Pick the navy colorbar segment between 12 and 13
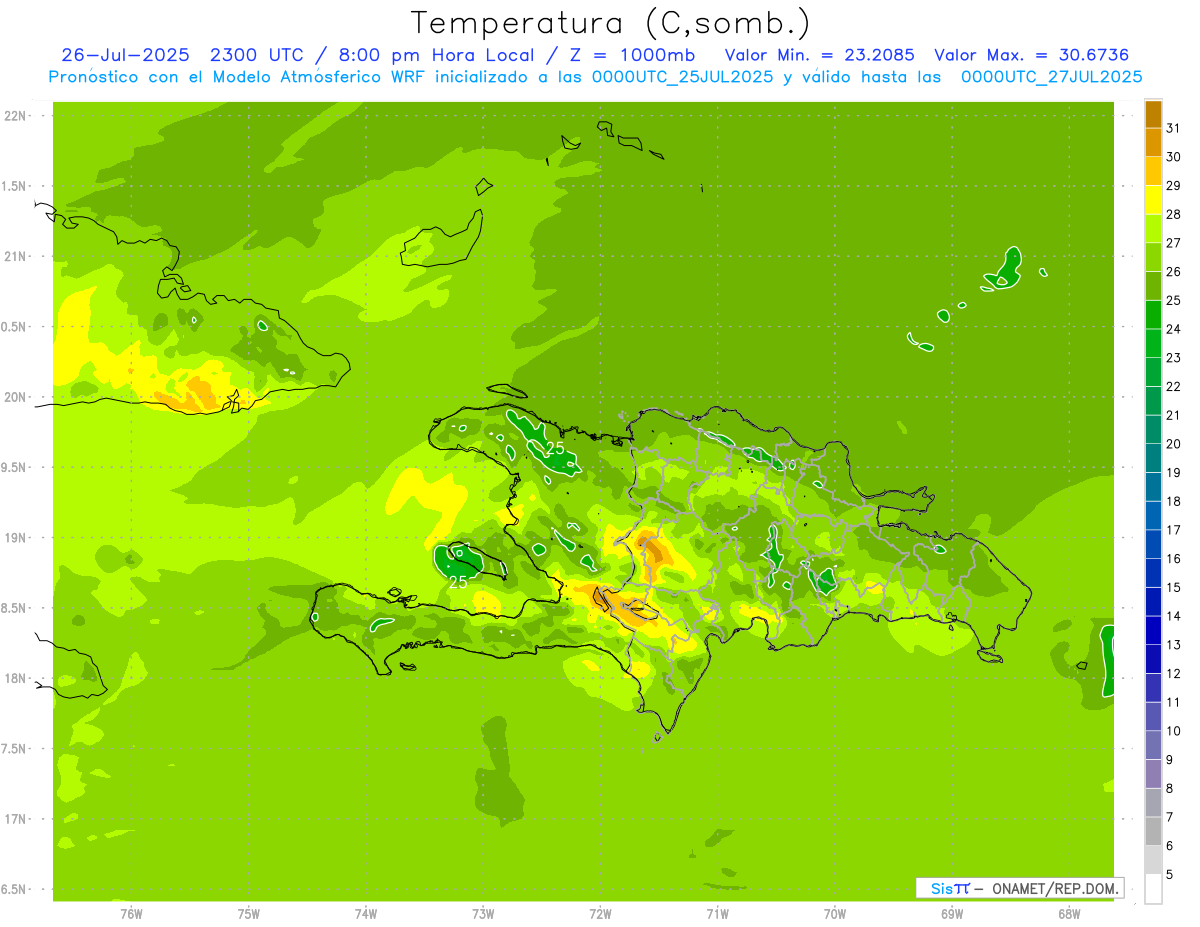 point(1153,659)
